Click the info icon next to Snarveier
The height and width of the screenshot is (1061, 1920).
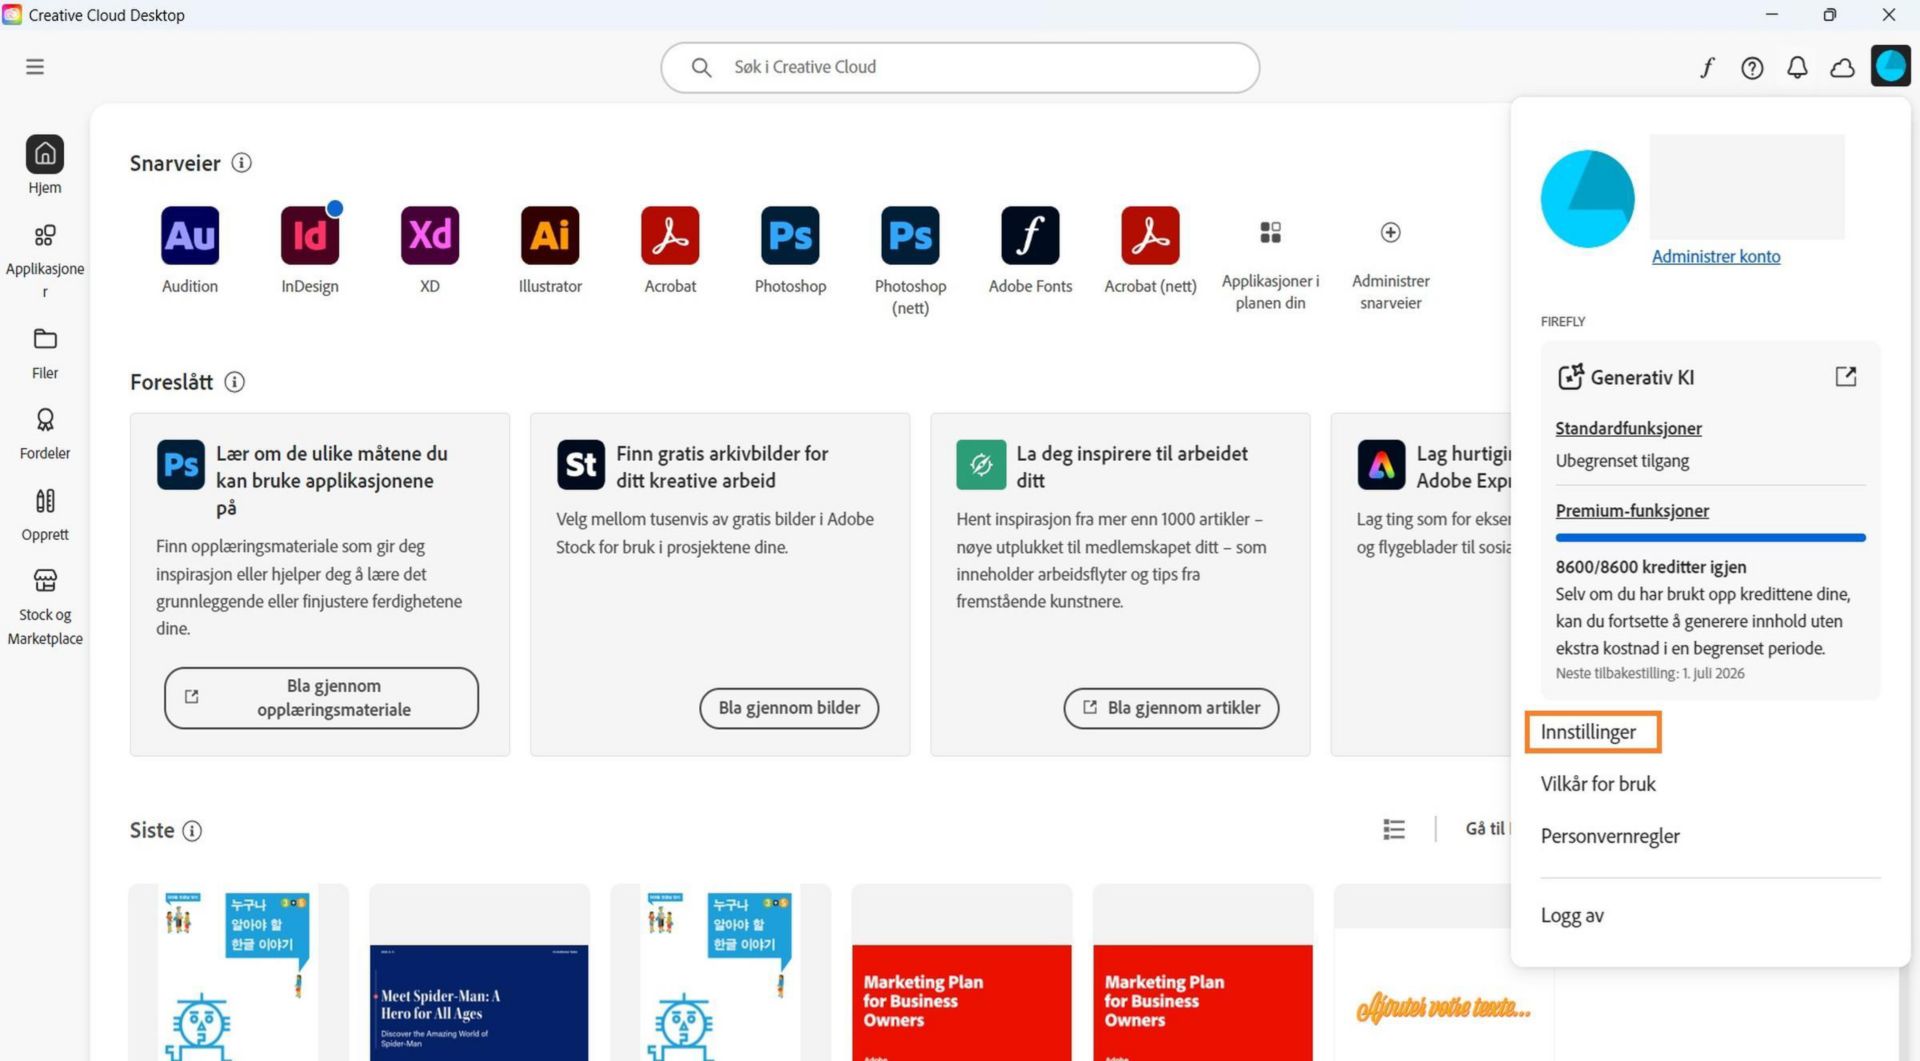(x=241, y=163)
